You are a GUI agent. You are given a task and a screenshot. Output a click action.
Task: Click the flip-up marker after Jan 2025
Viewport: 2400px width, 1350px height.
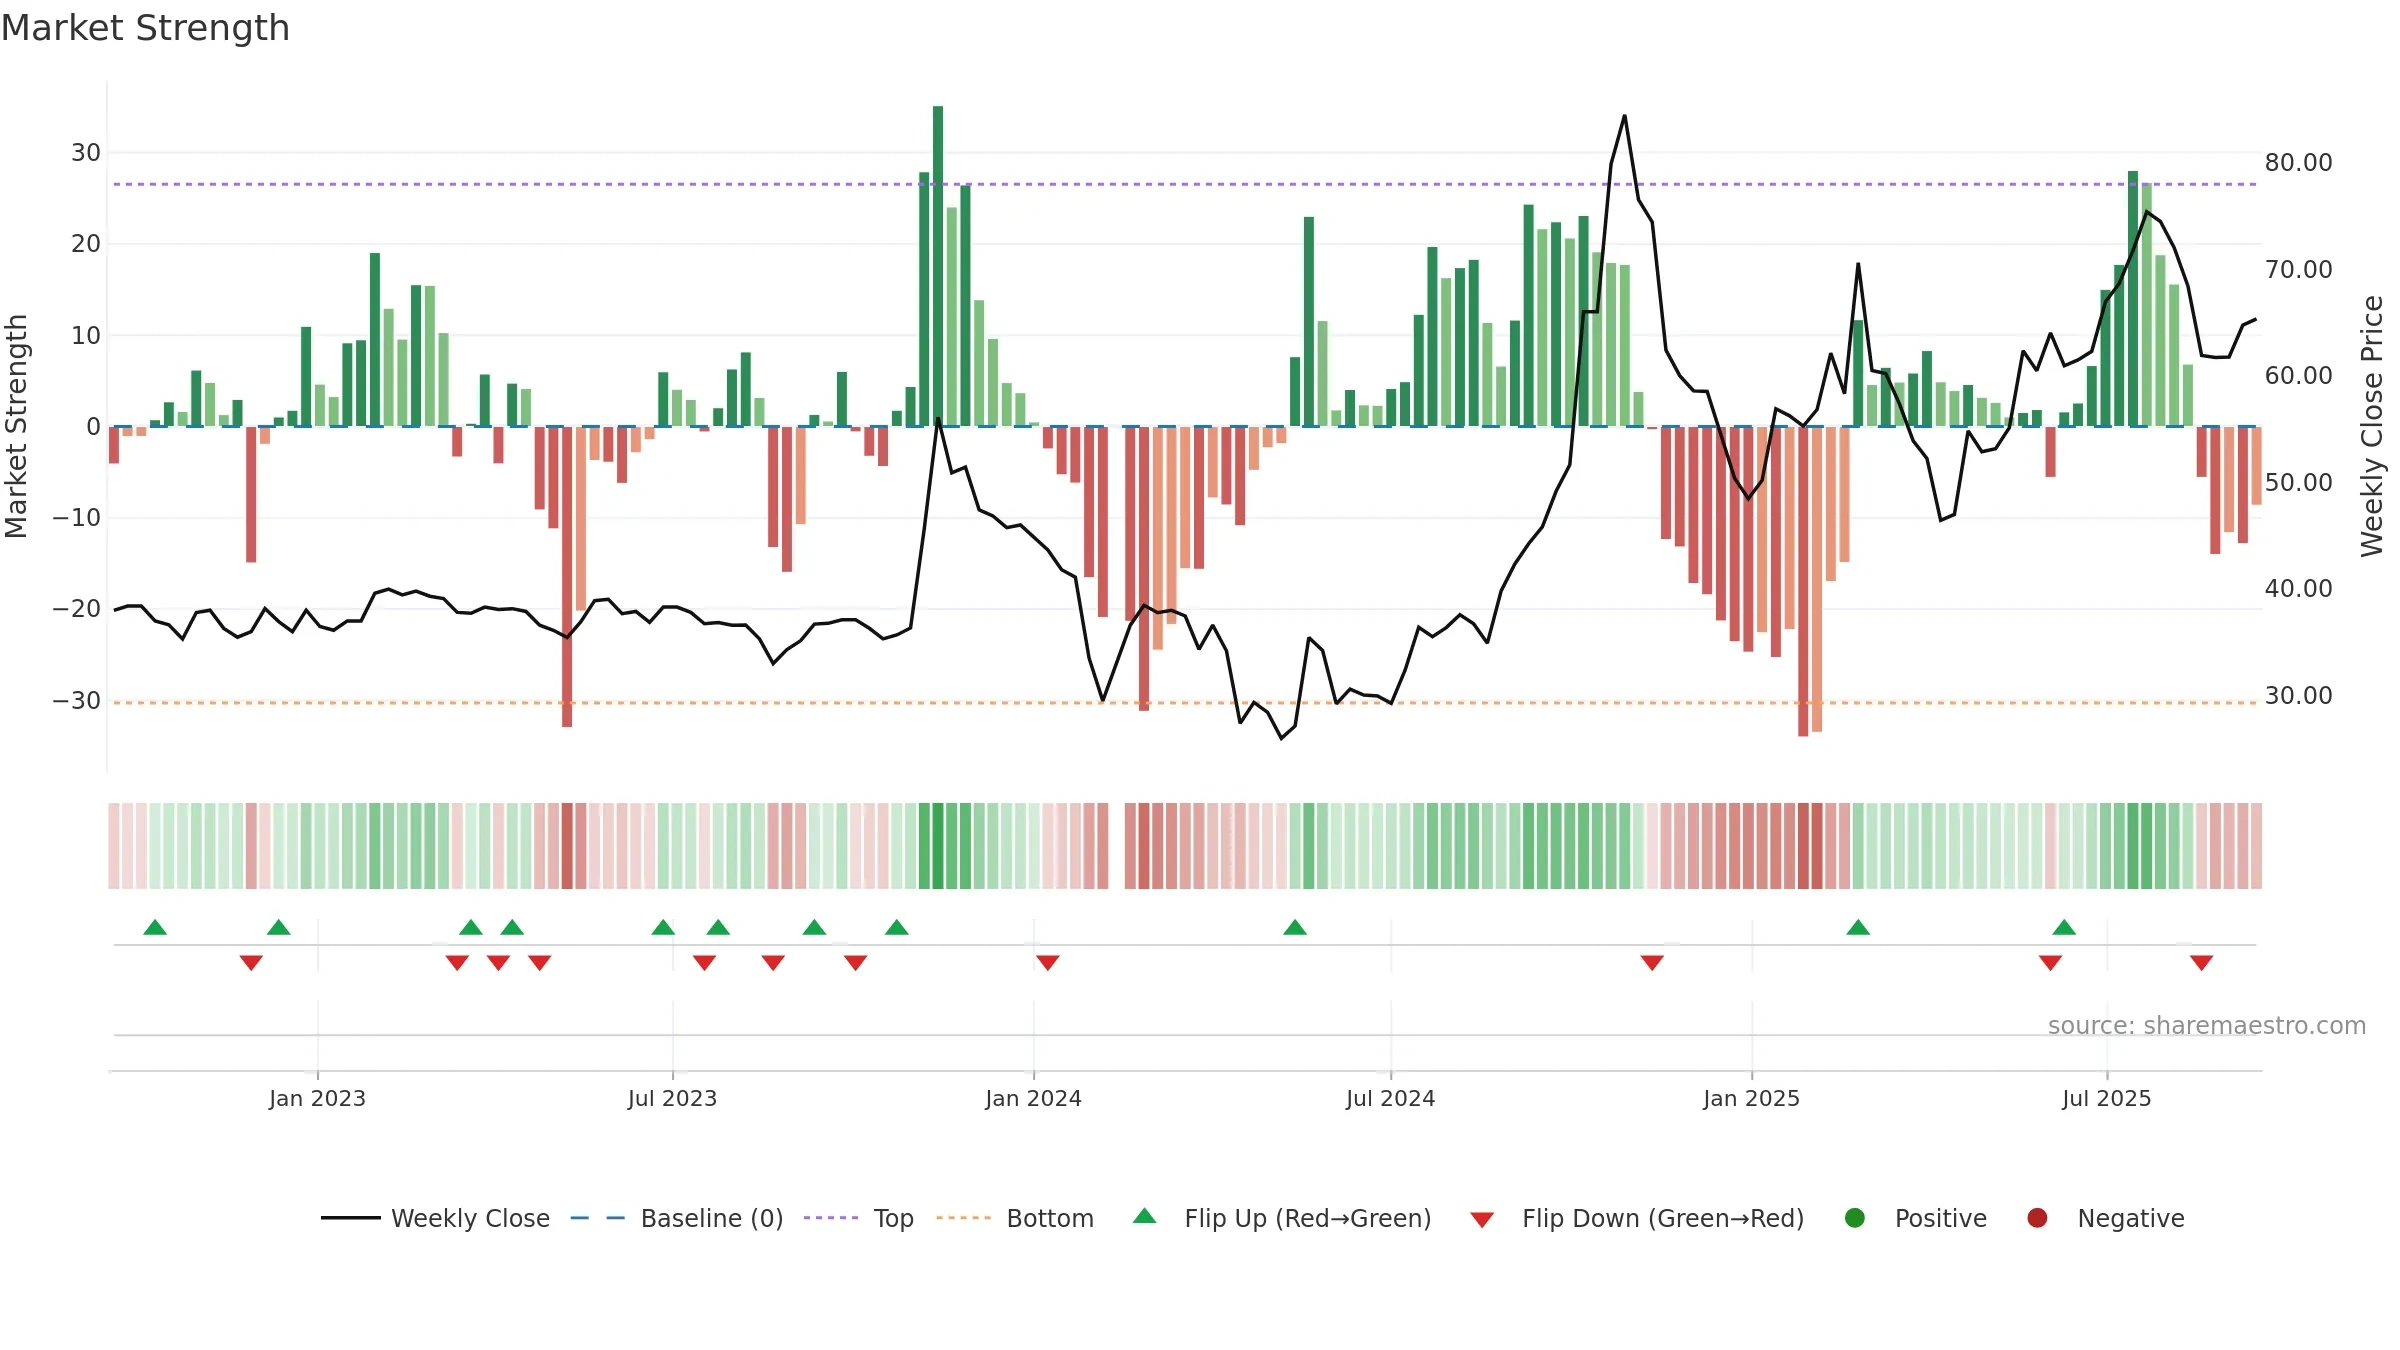click(x=1858, y=927)
